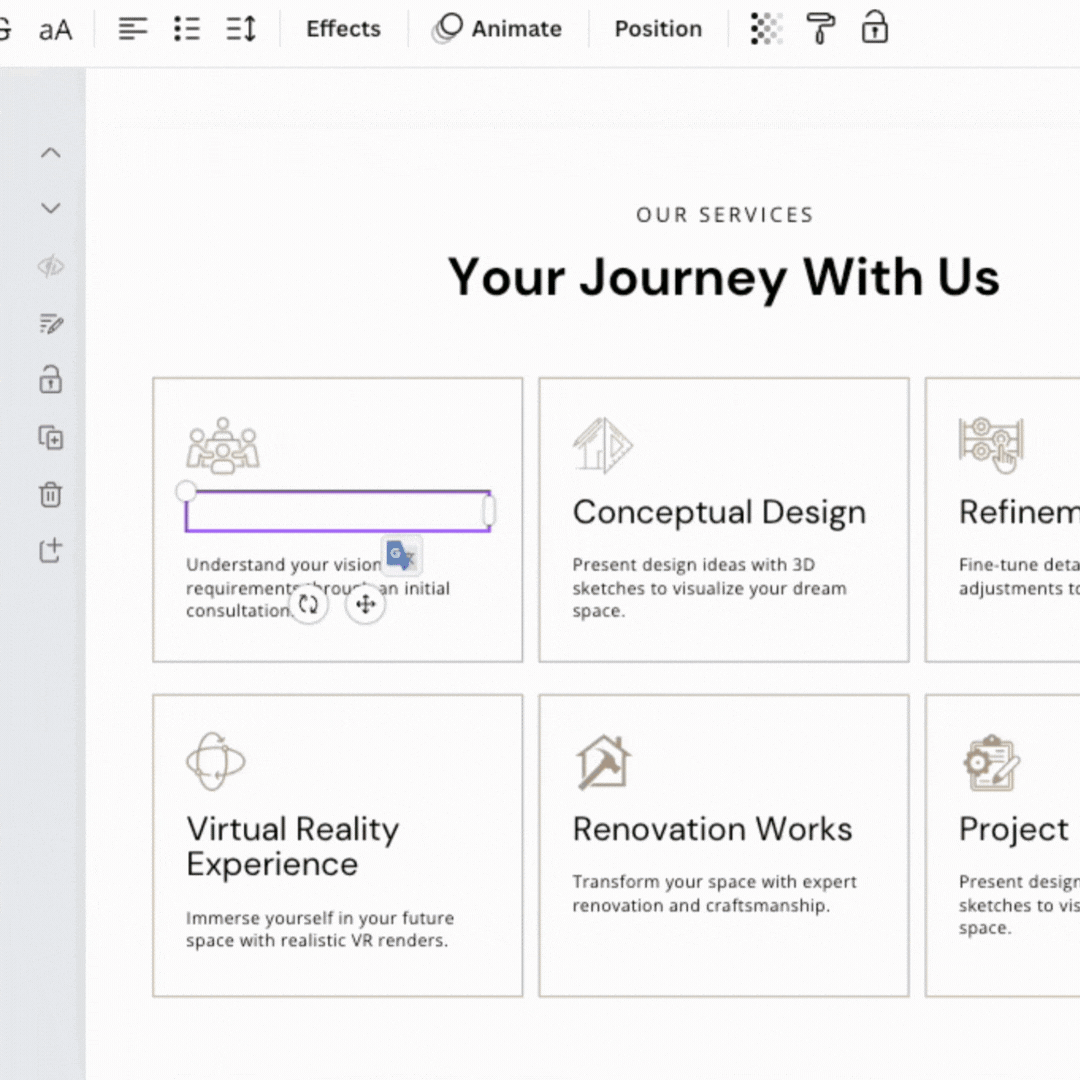The width and height of the screenshot is (1080, 1080).
Task: Select the copy style paint roller
Action: (x=821, y=29)
